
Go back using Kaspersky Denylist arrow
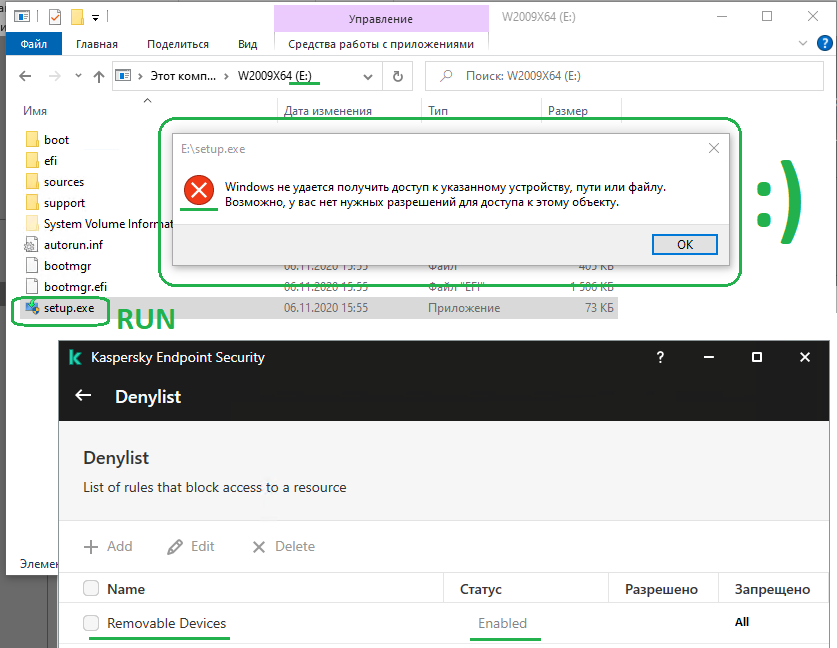click(83, 396)
